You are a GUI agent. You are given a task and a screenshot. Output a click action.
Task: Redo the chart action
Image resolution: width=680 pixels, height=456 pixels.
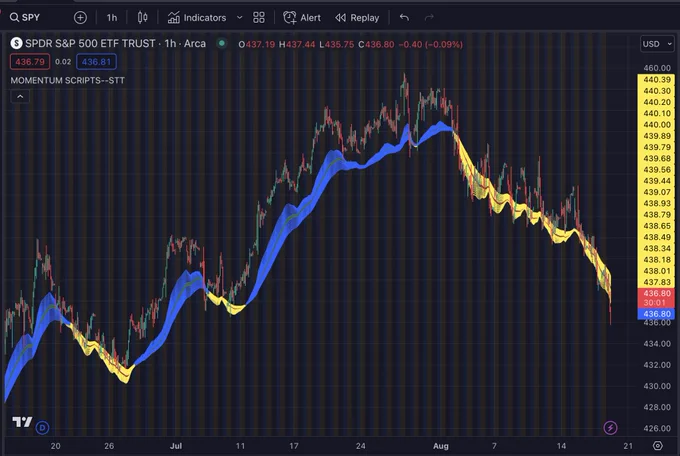click(429, 17)
